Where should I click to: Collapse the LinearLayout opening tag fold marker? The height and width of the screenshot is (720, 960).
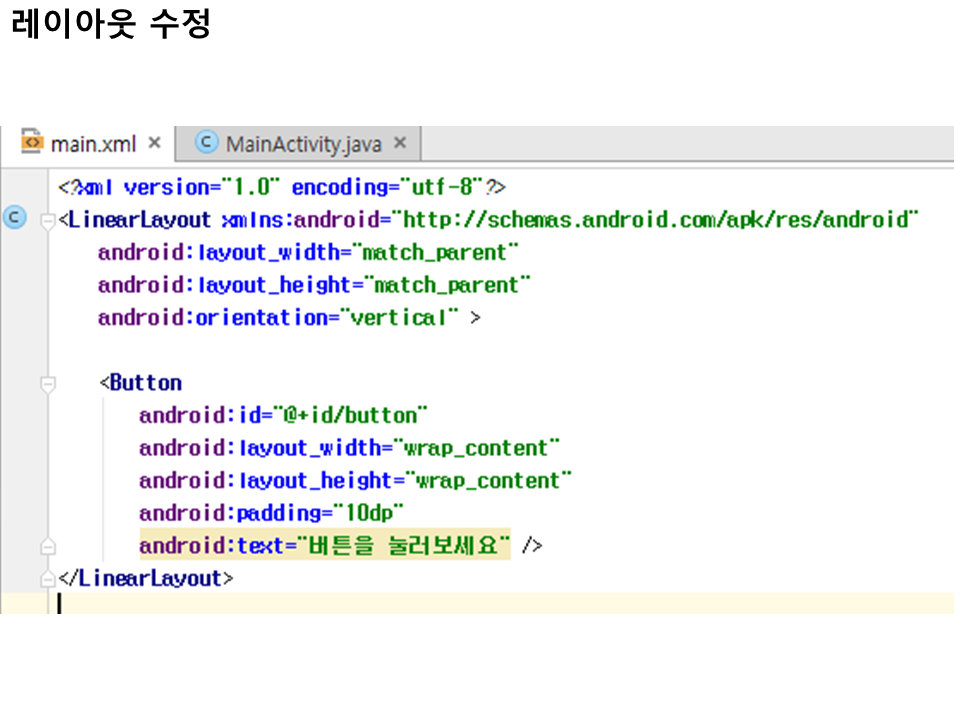(46, 221)
